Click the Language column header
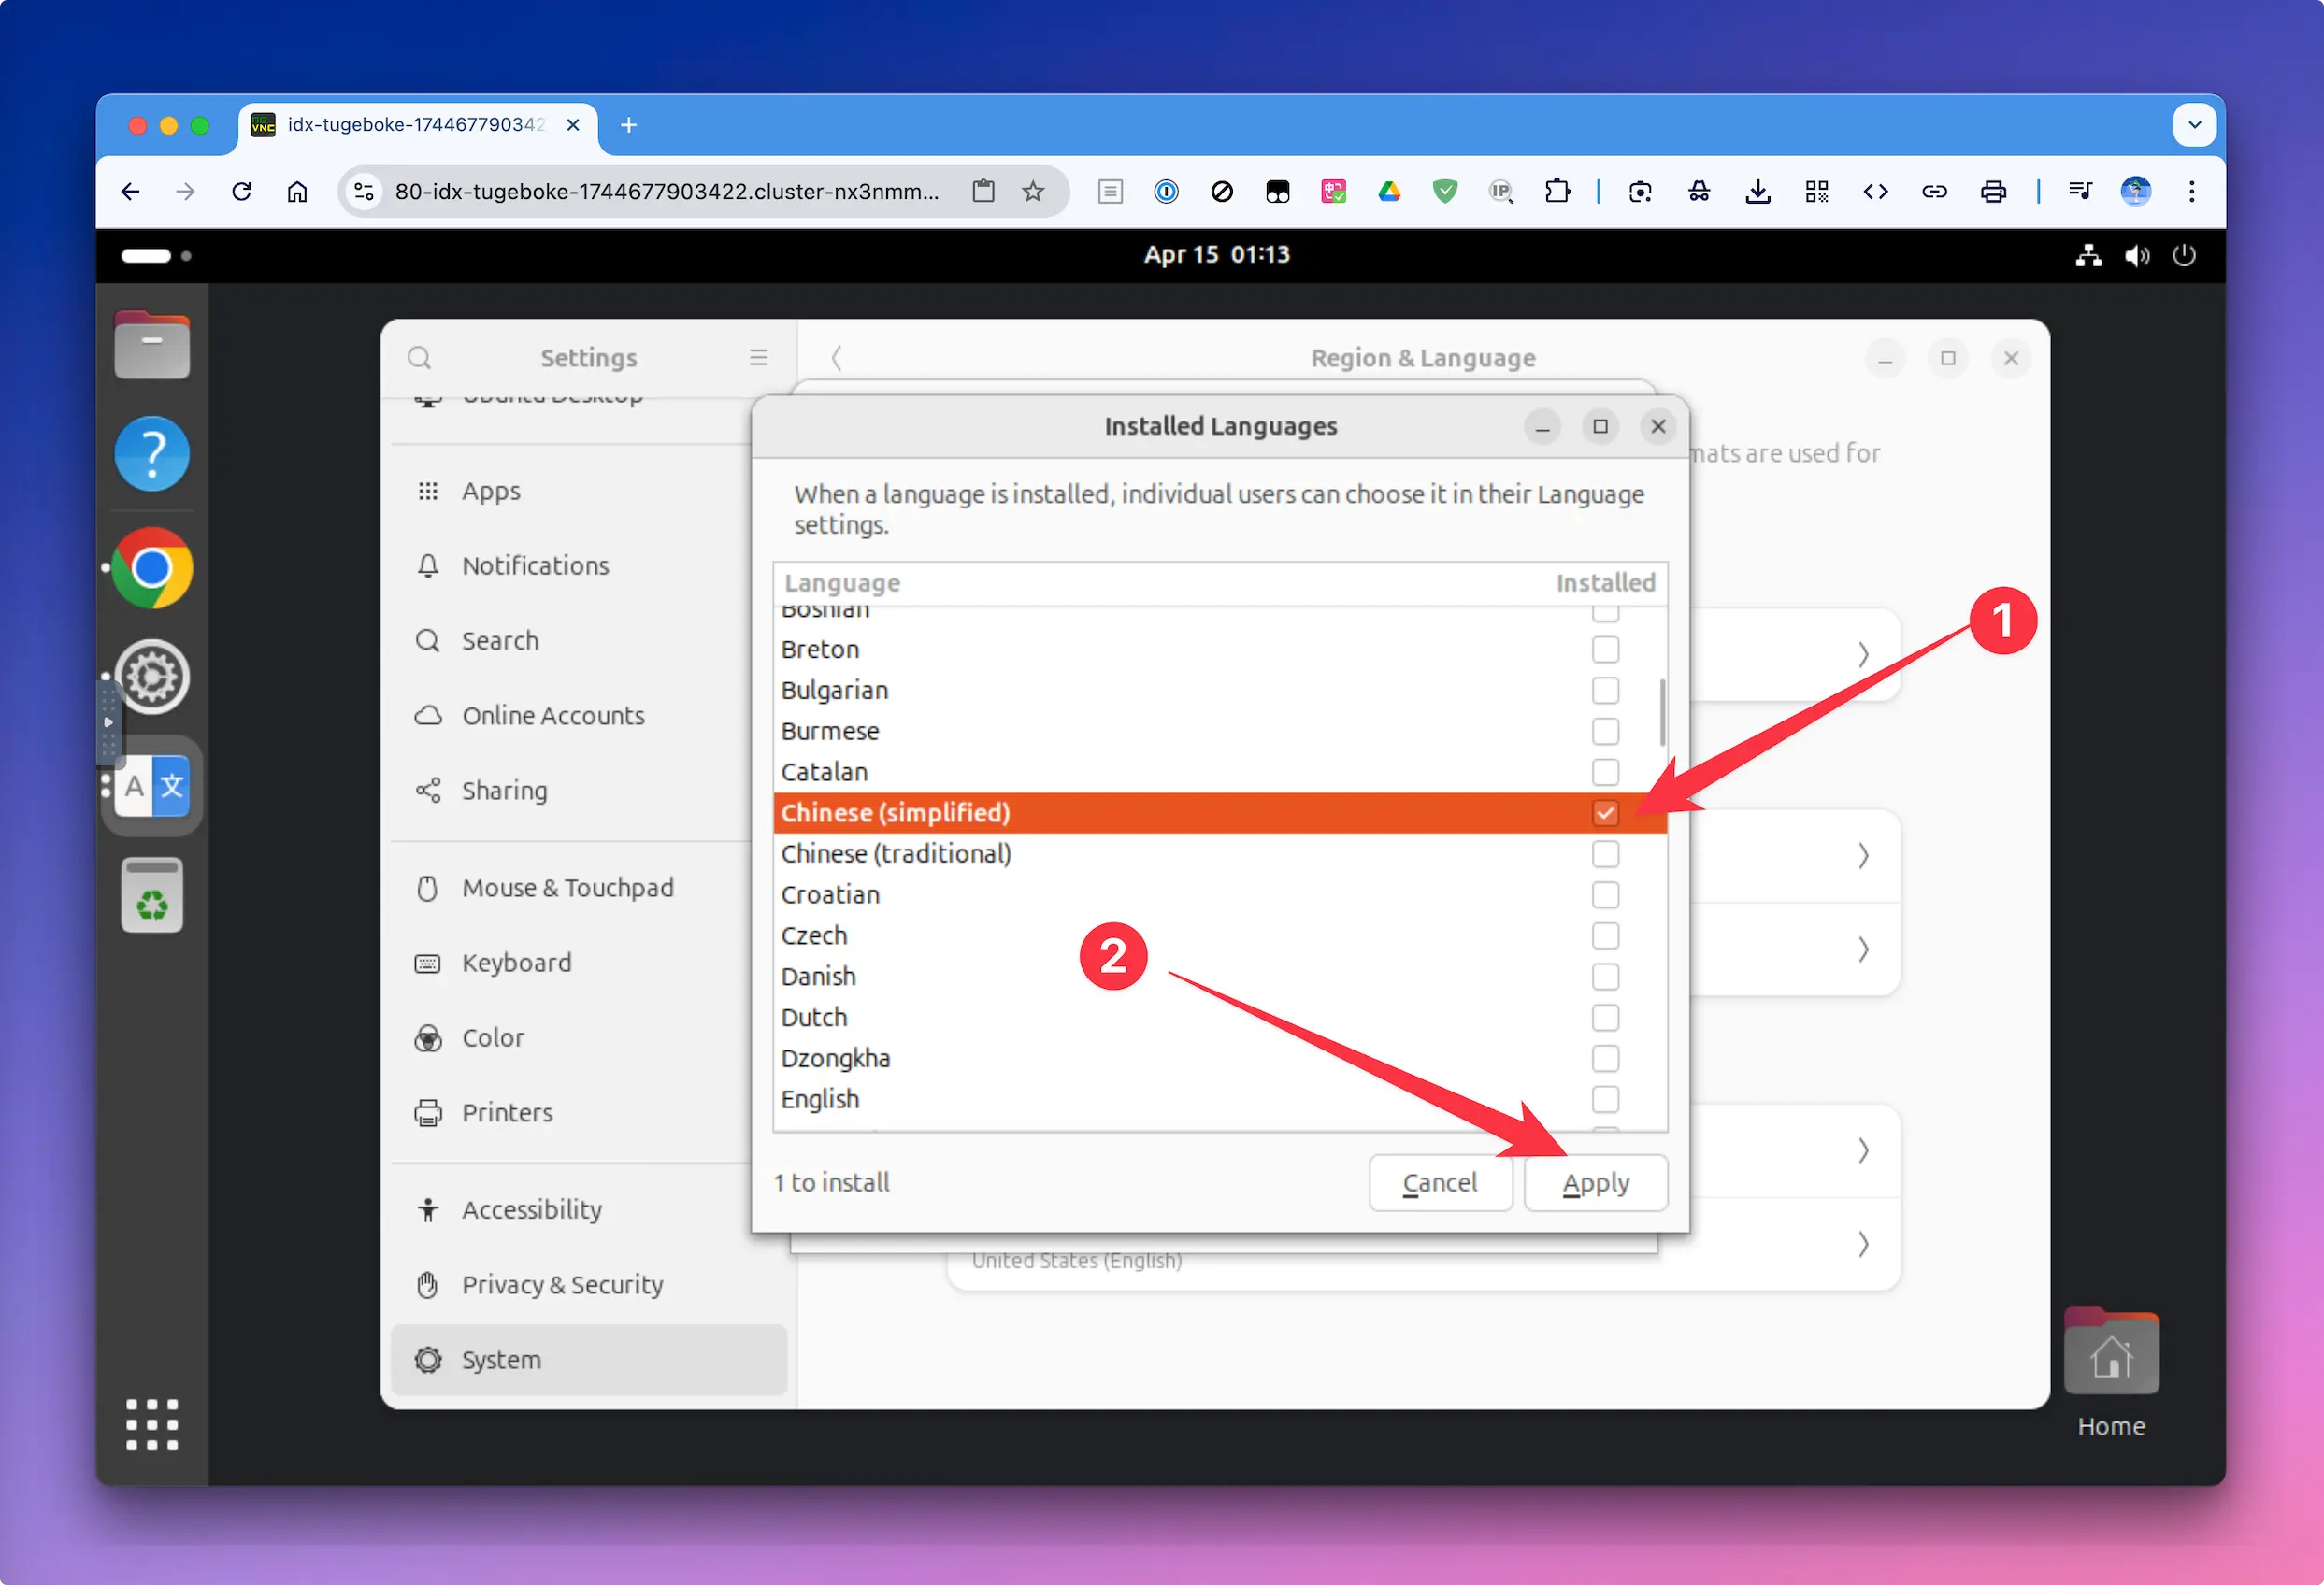Screen dimensions: 2324x1585 (x=842, y=583)
